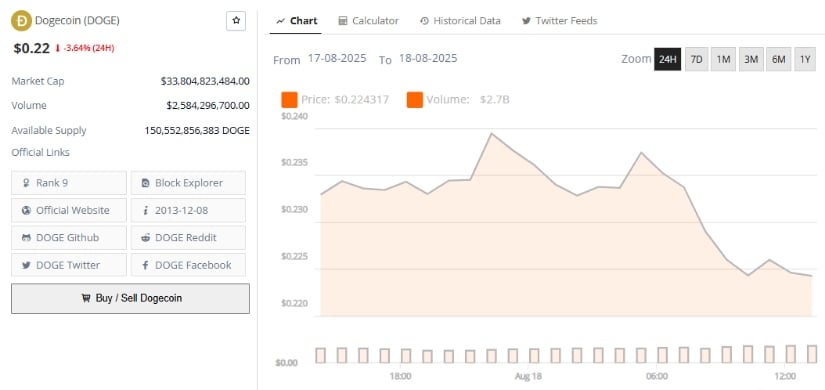Viewport: 825px width, 390px height.
Task: Click the highest peak on the price line
Action: tap(491, 134)
